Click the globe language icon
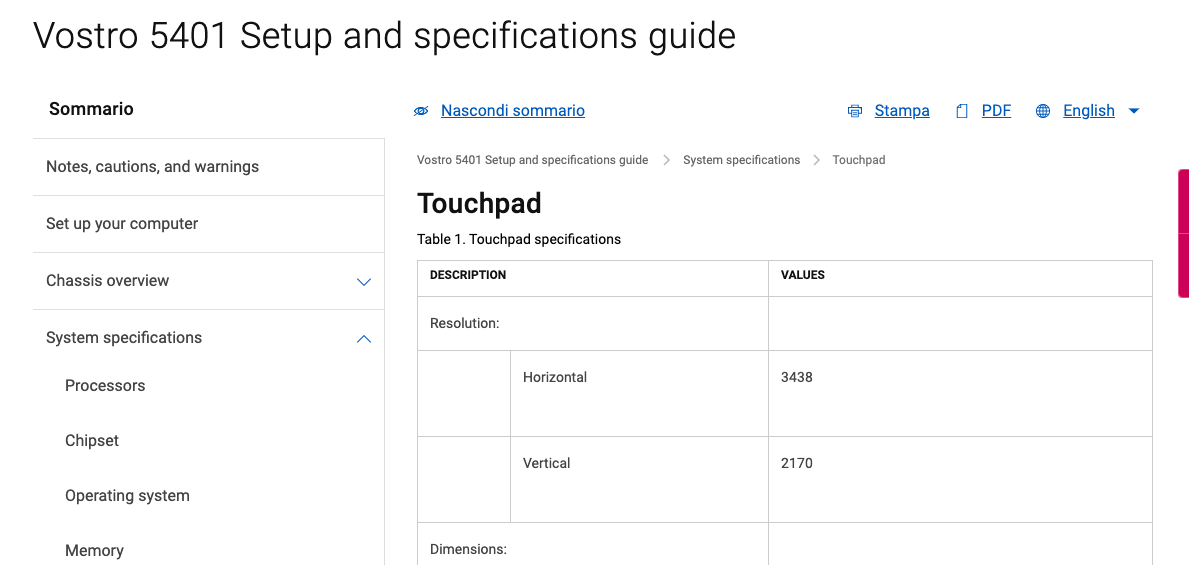The height and width of the screenshot is (565, 1189). tap(1043, 111)
